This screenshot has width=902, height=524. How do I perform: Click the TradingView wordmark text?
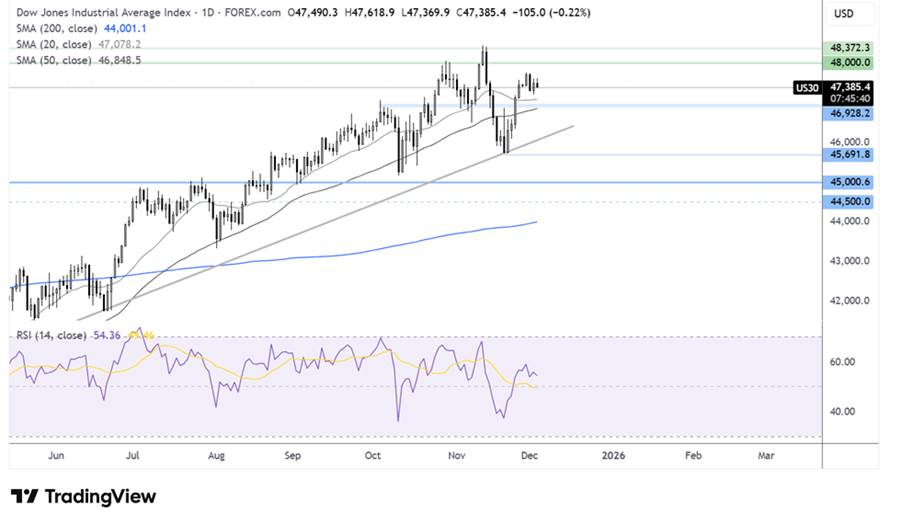(100, 496)
